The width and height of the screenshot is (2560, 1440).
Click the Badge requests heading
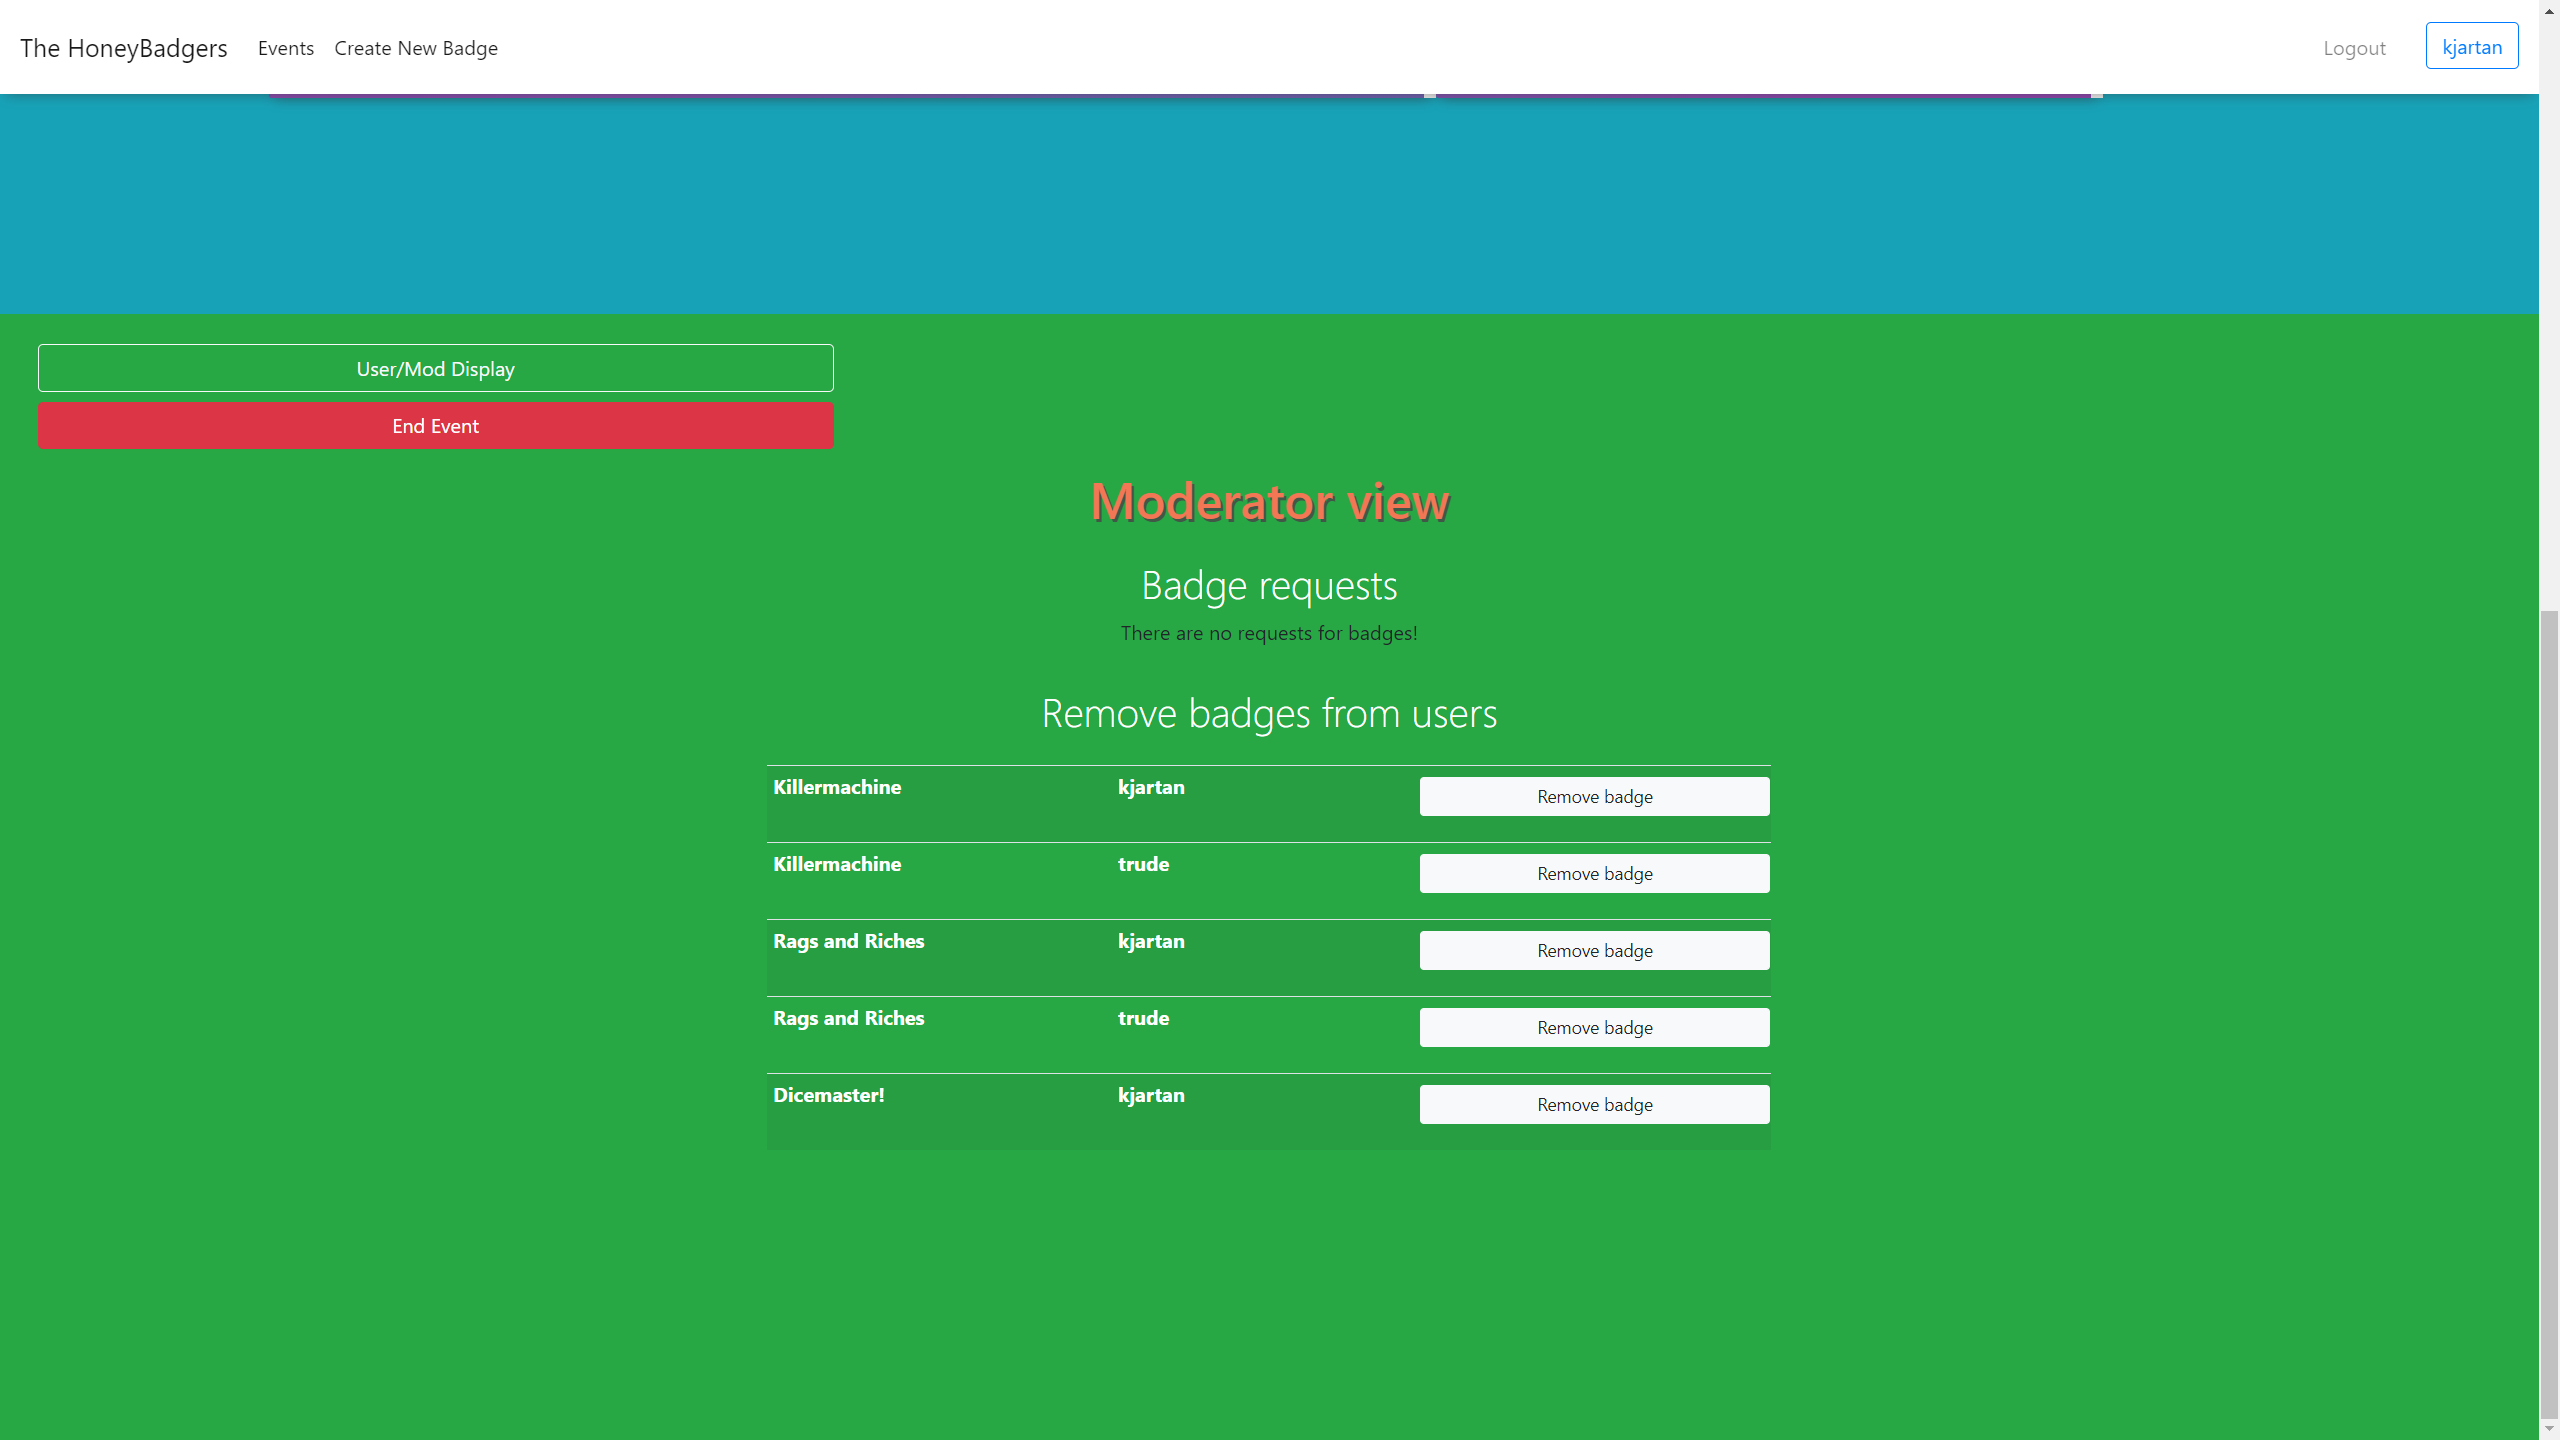(1269, 585)
